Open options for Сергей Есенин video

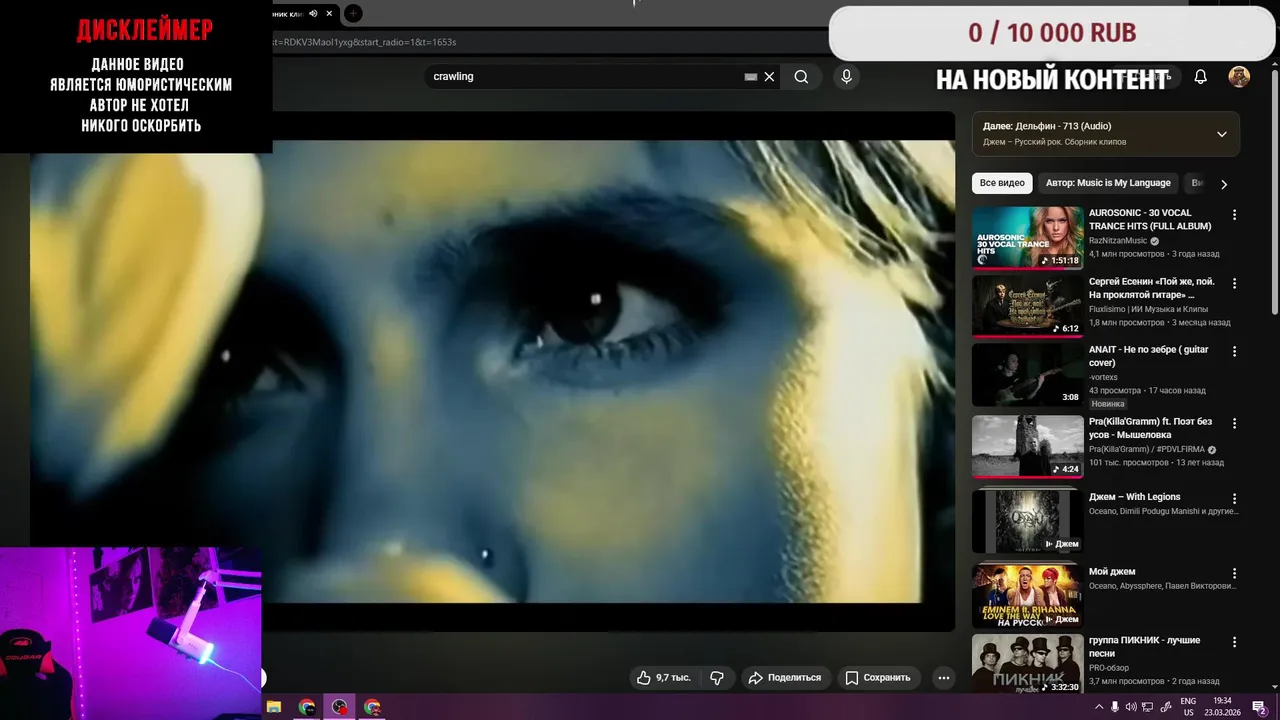point(1234,284)
